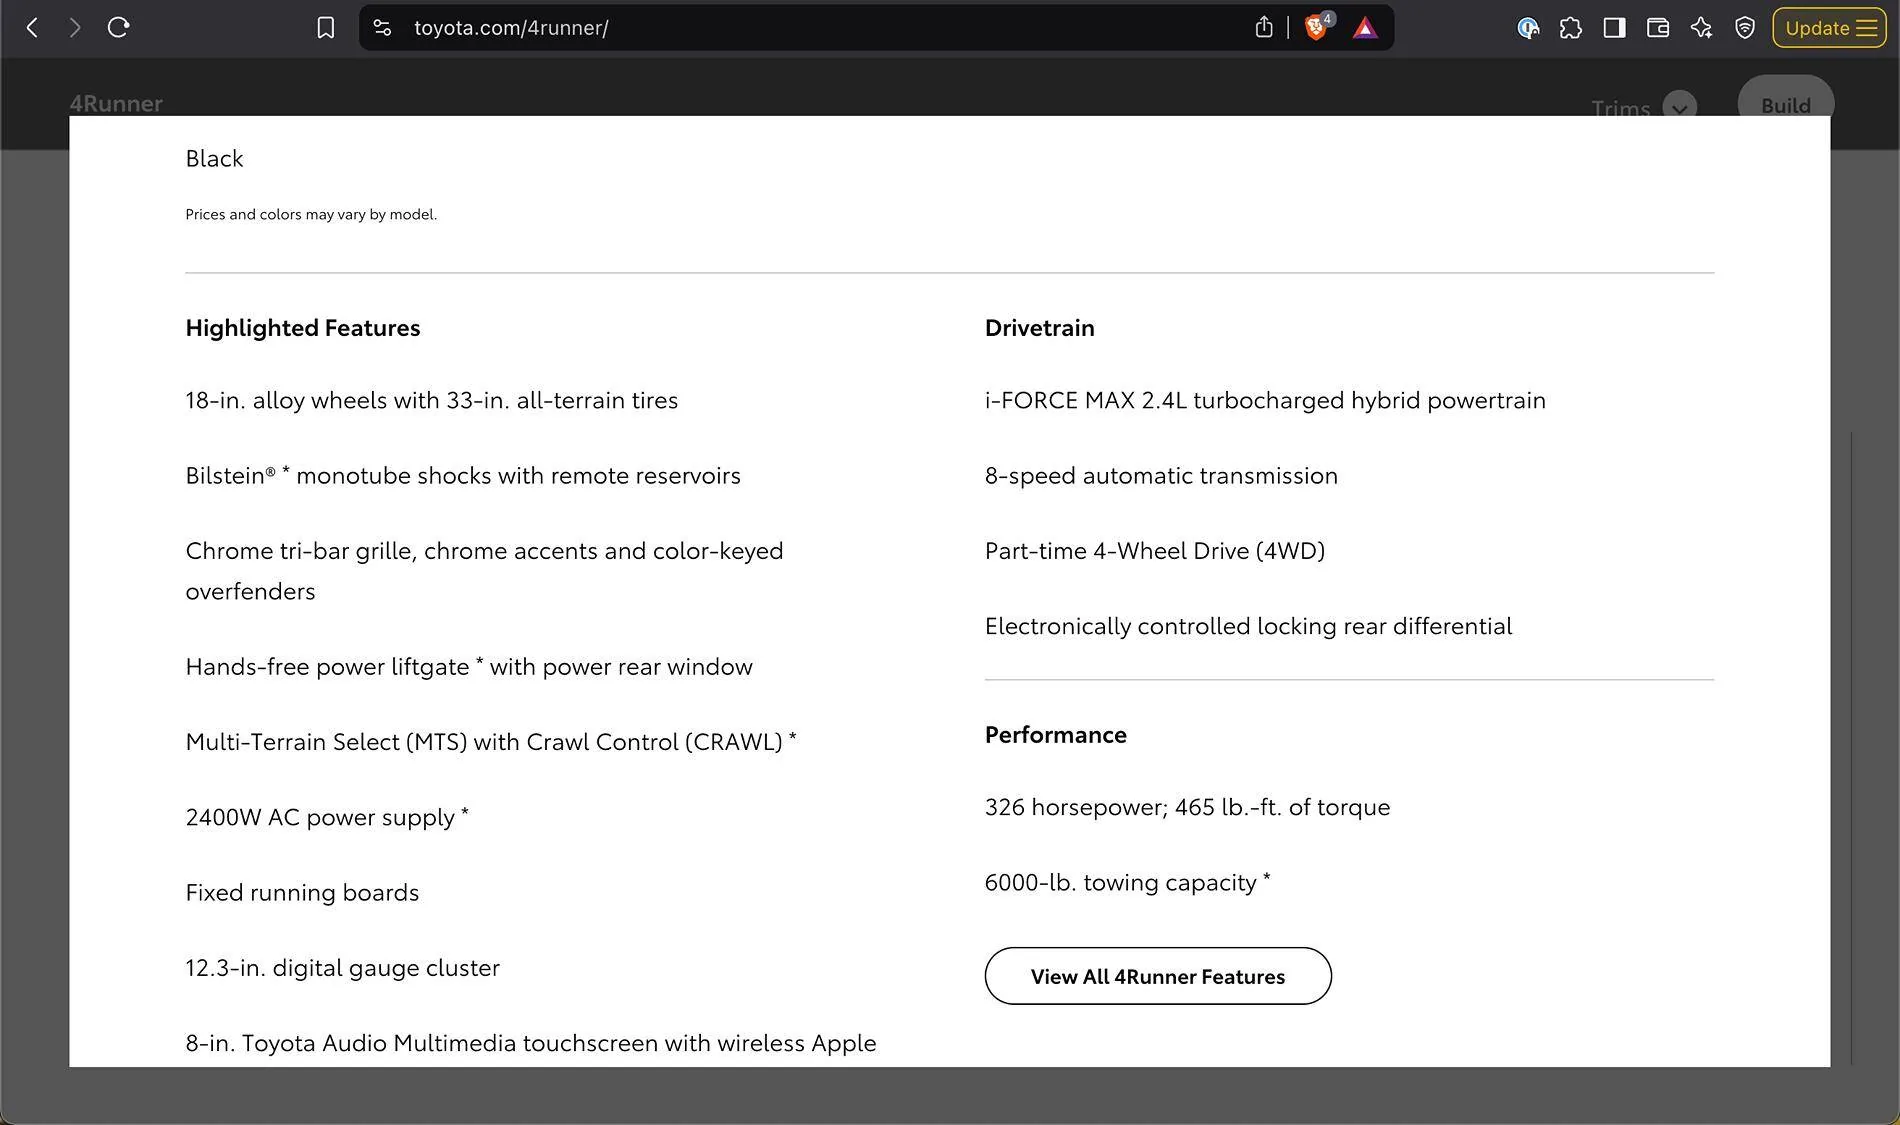Viewport: 1900px width, 1125px height.
Task: Go back to the previous page
Action: click(32, 28)
